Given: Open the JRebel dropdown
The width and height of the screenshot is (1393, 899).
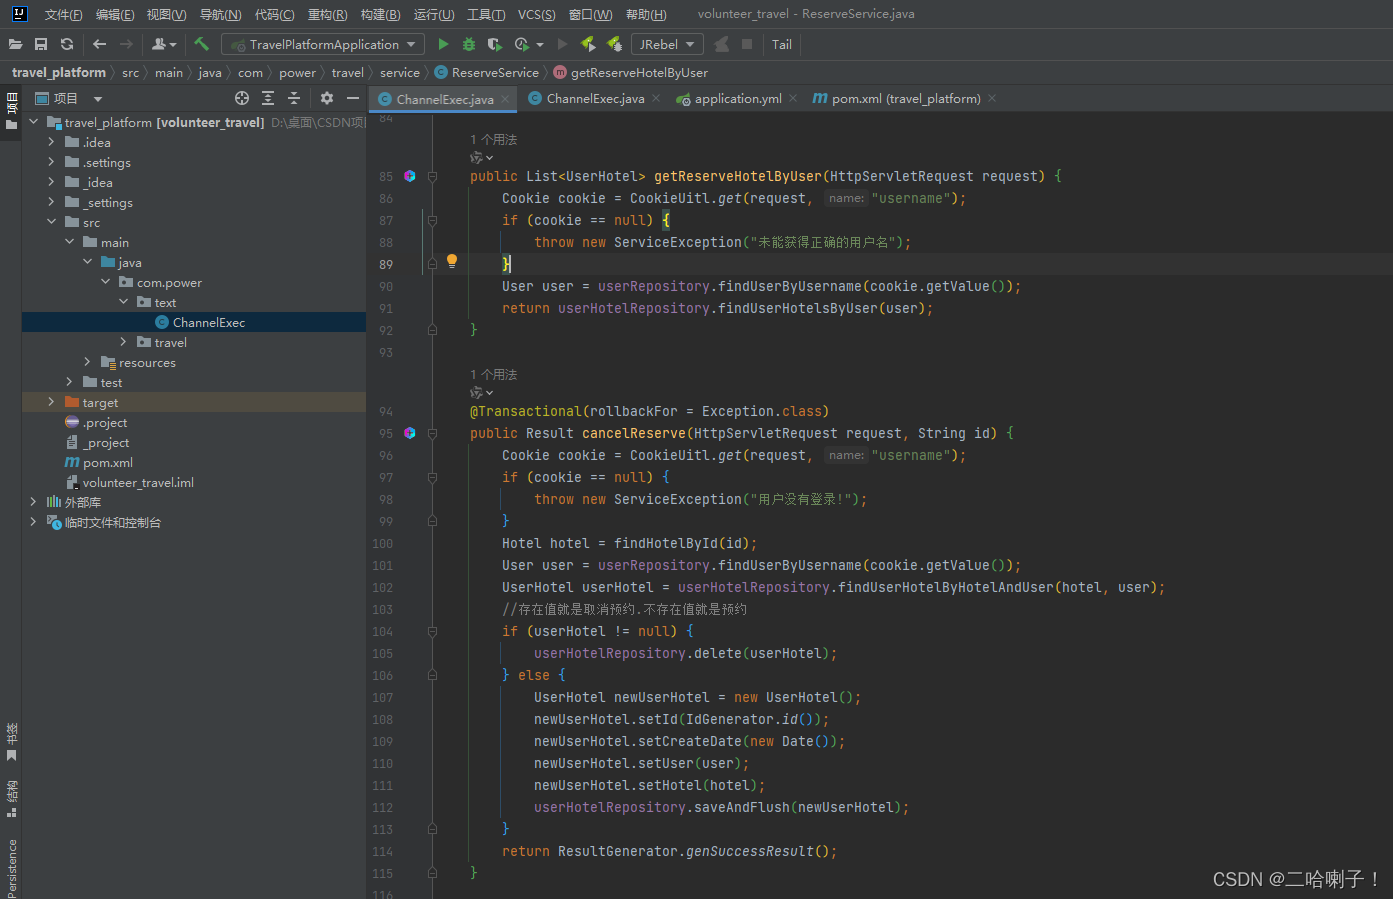Looking at the screenshot, I should click(667, 44).
